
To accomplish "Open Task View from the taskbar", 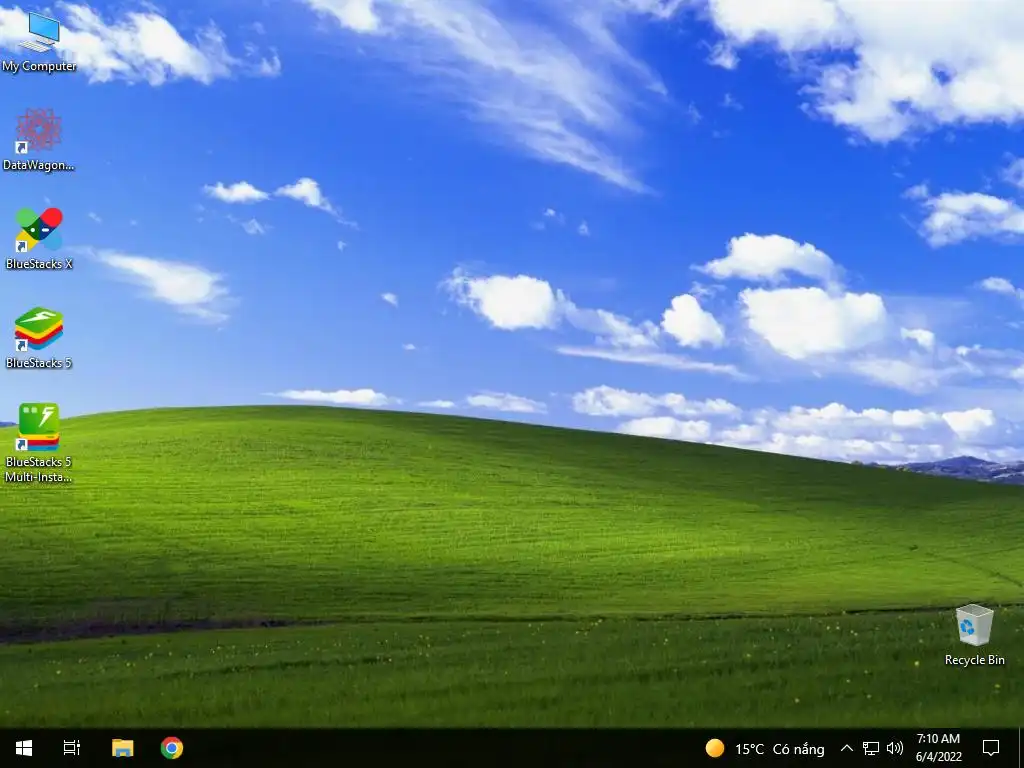I will 72,748.
